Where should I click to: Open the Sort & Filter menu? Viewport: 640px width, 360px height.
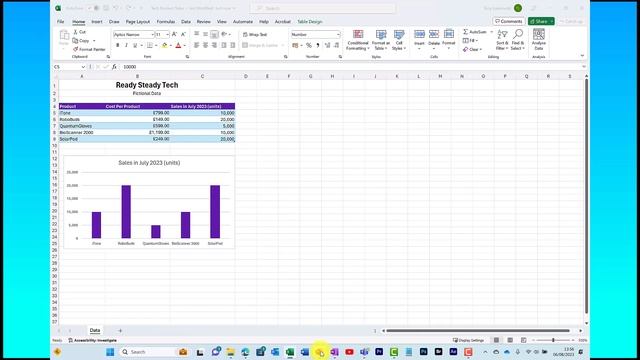click(502, 40)
